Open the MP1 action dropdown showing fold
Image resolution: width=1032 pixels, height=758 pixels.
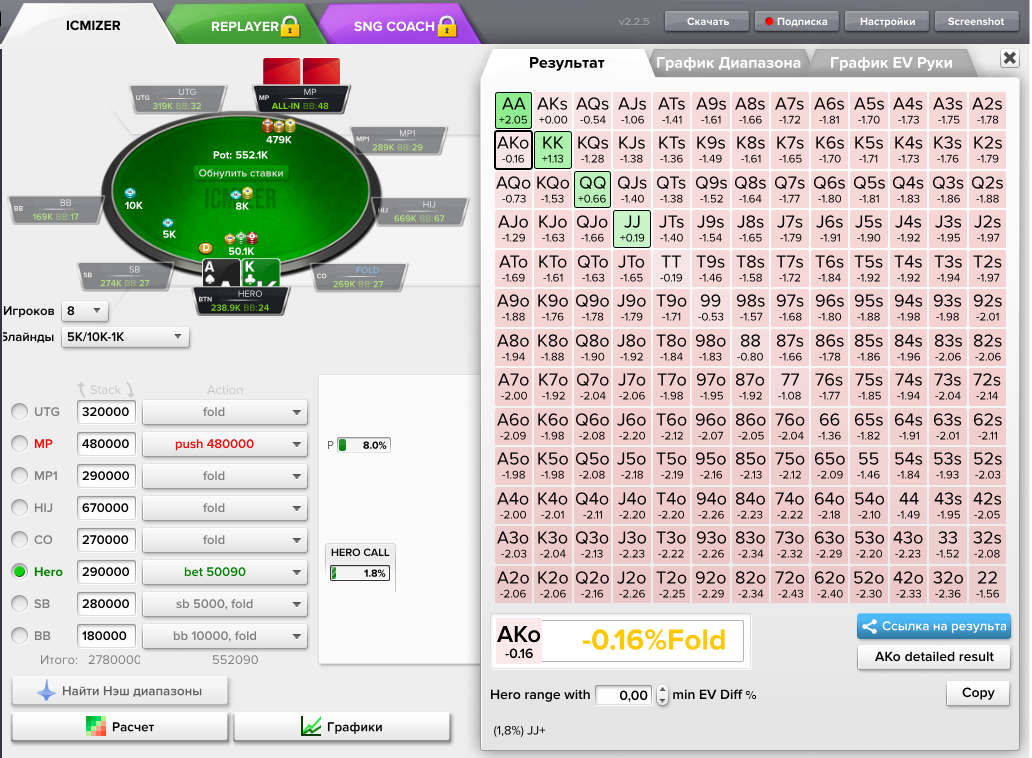click(x=225, y=476)
